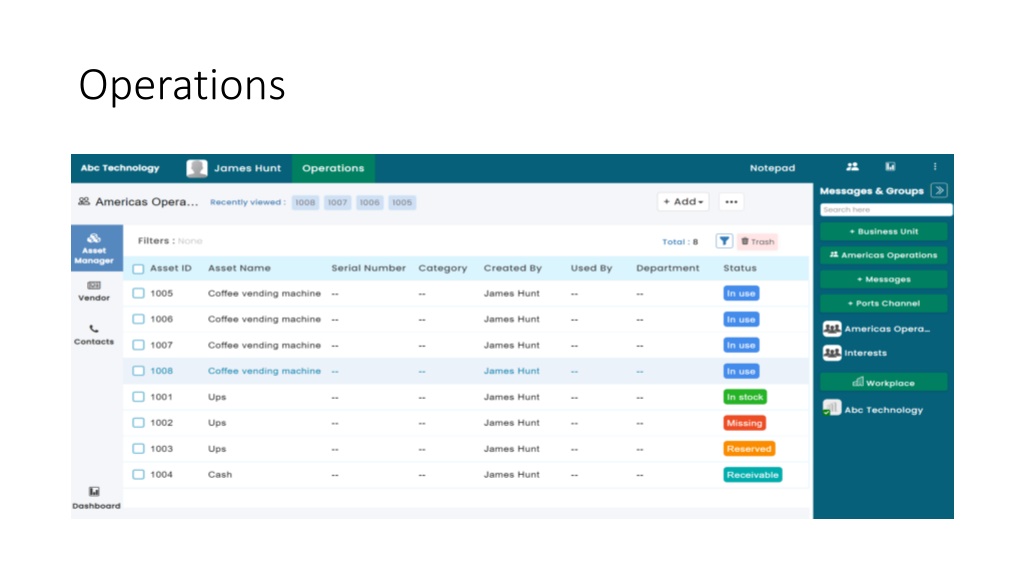This screenshot has height=576, width=1024.
Task: Check the box for asset 1004
Action: pos(138,474)
